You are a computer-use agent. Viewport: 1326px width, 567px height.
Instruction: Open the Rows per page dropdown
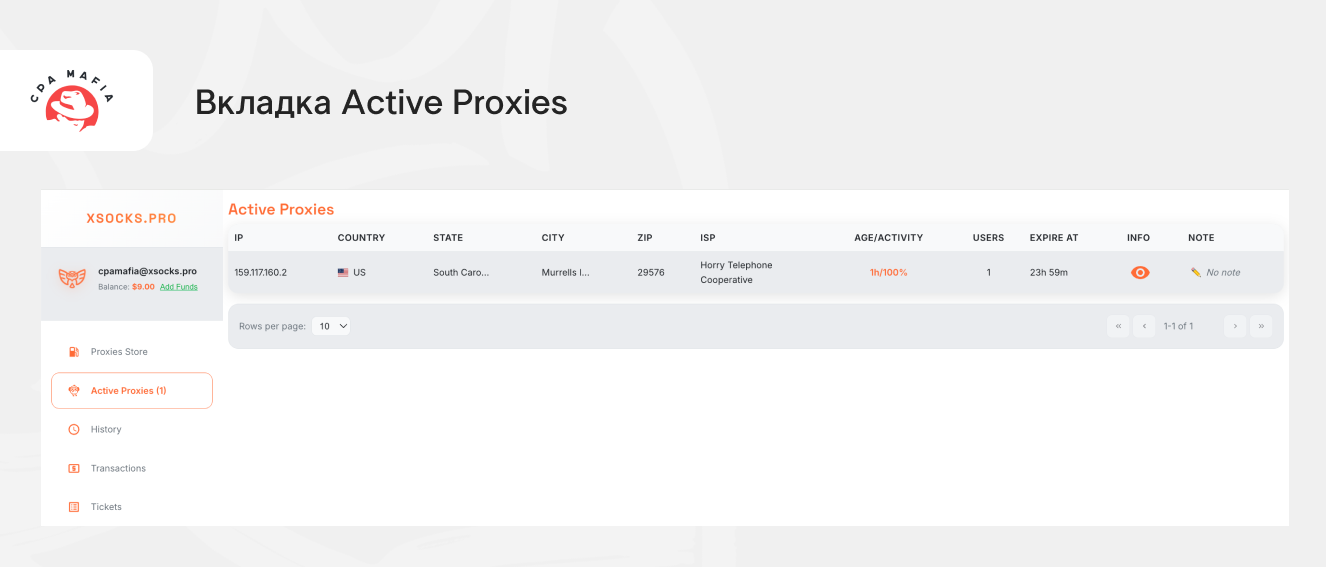tap(331, 326)
